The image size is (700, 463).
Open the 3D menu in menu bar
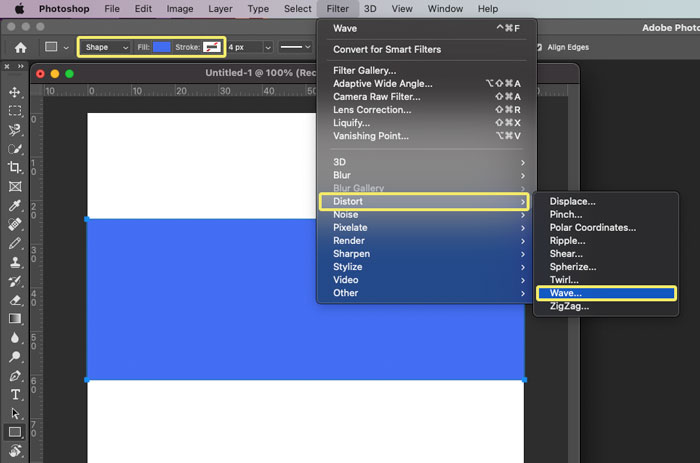(x=370, y=8)
